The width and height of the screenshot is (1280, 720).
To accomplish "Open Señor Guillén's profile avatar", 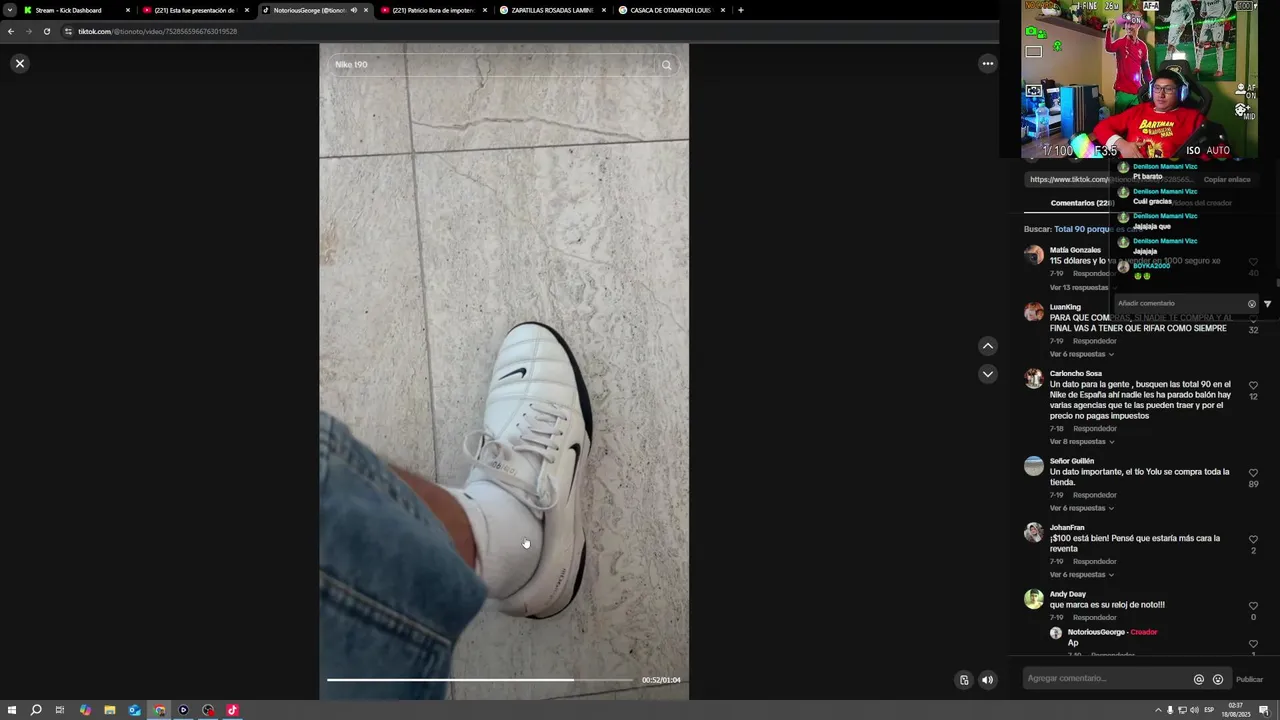I will [x=1034, y=466].
